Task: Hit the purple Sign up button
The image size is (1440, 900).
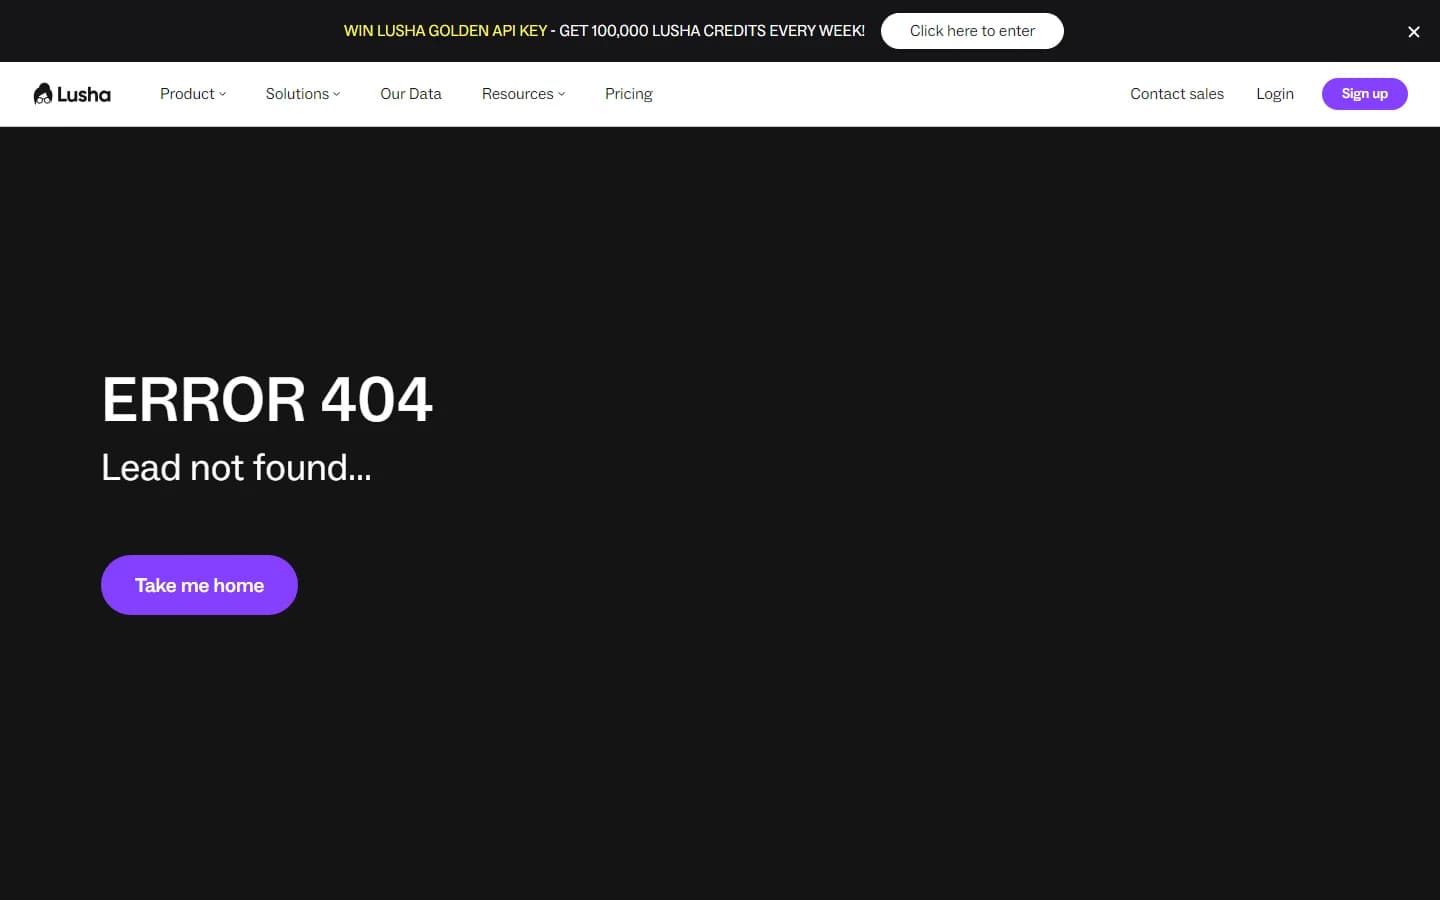Action: tap(1364, 94)
